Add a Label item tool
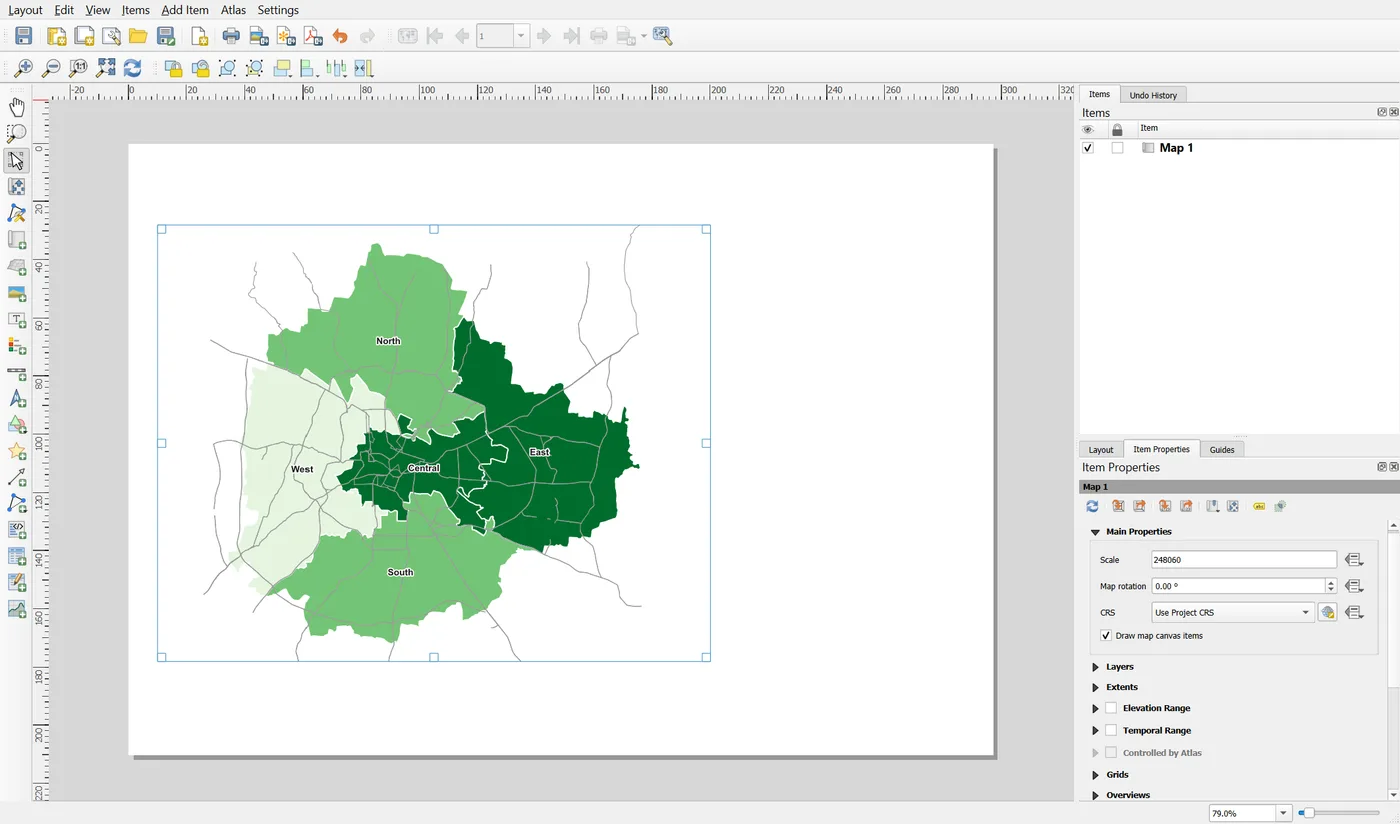The image size is (1400, 824). (17, 320)
